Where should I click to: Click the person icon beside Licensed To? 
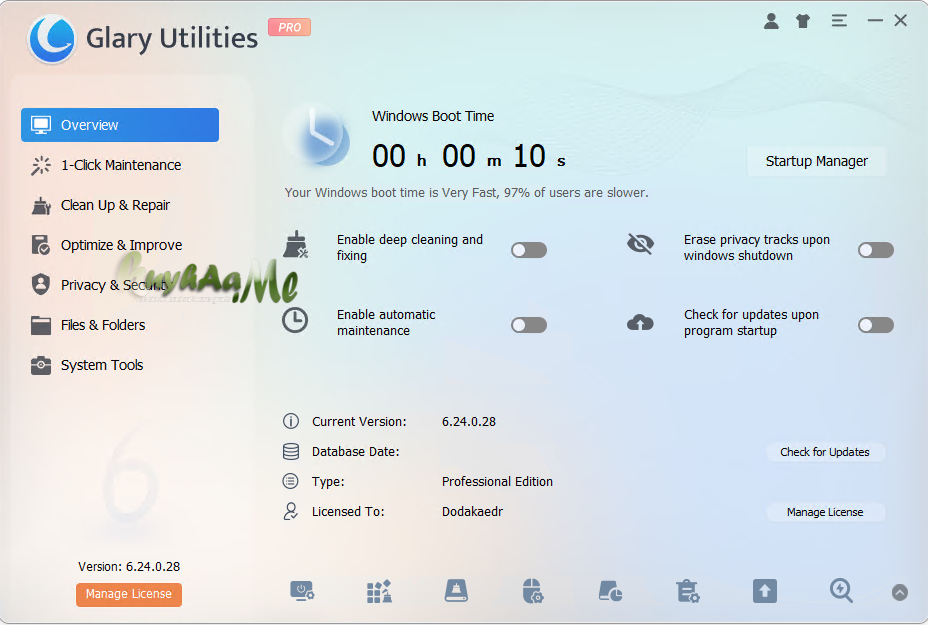tap(291, 511)
